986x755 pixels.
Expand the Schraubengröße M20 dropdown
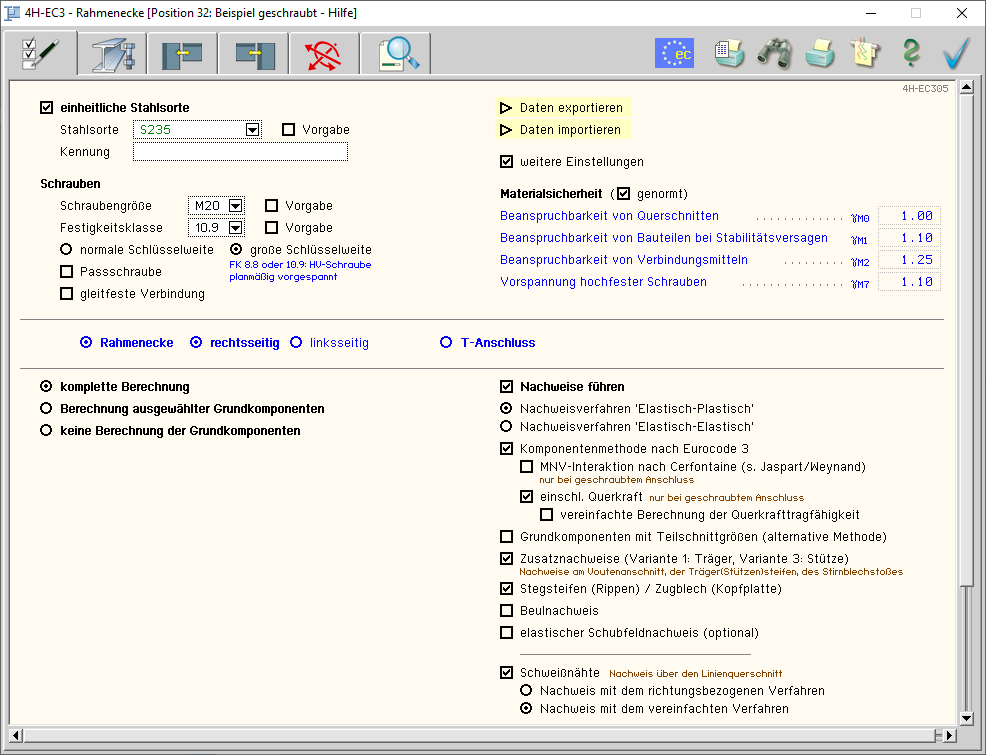tap(236, 206)
